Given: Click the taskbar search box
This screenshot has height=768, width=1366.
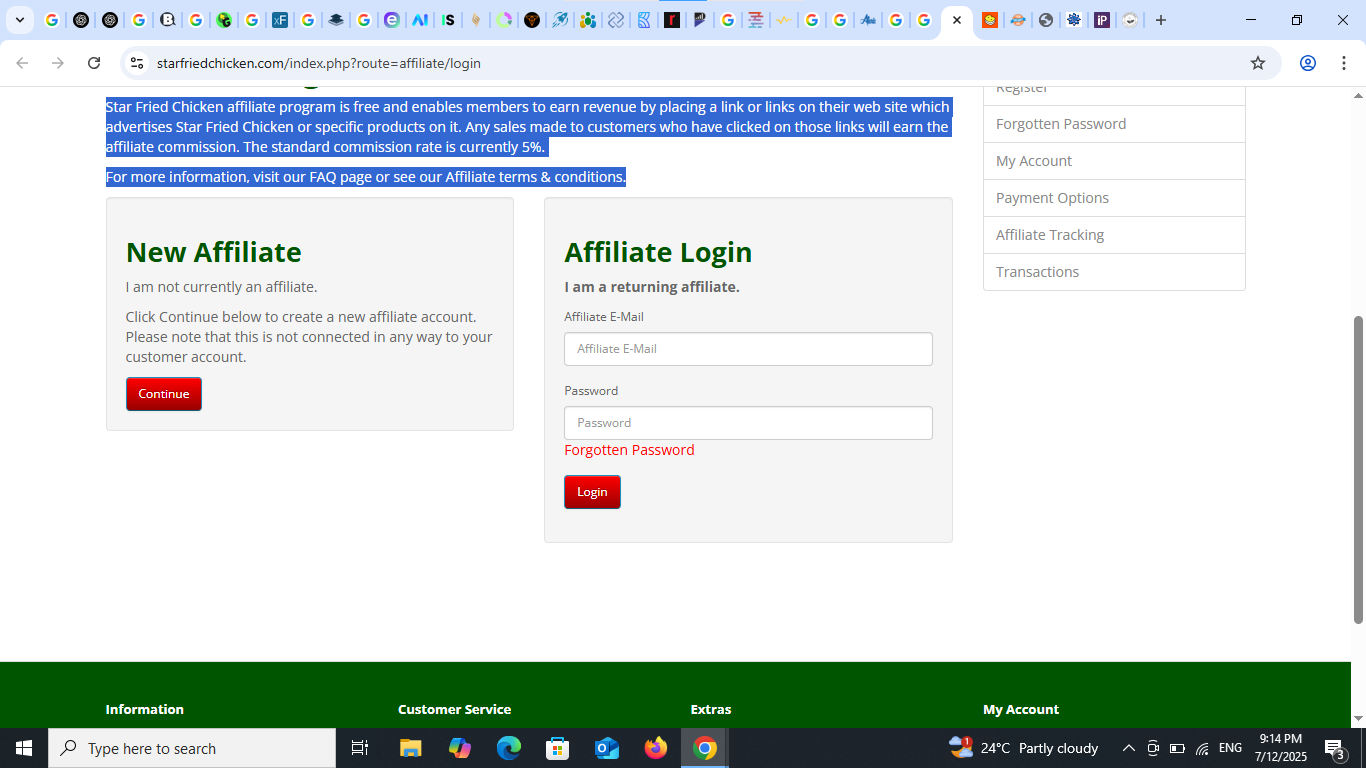Looking at the screenshot, I should (192, 748).
